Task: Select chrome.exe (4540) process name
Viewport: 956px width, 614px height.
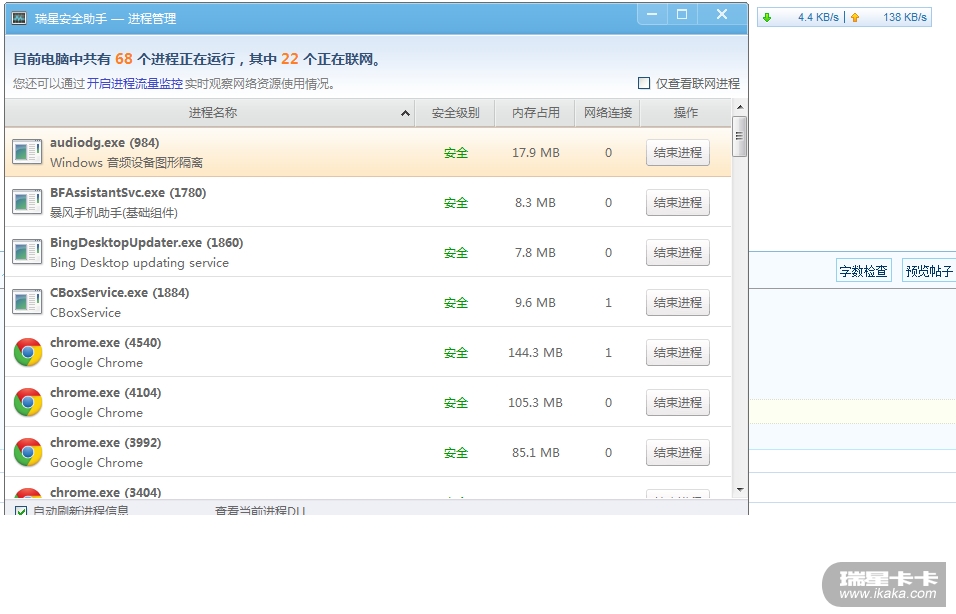Action: pos(105,343)
